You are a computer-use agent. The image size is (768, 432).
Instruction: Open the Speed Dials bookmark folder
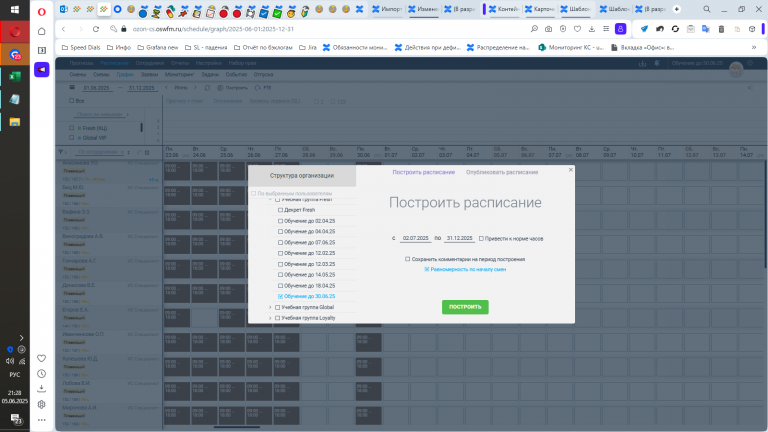click(x=81, y=48)
